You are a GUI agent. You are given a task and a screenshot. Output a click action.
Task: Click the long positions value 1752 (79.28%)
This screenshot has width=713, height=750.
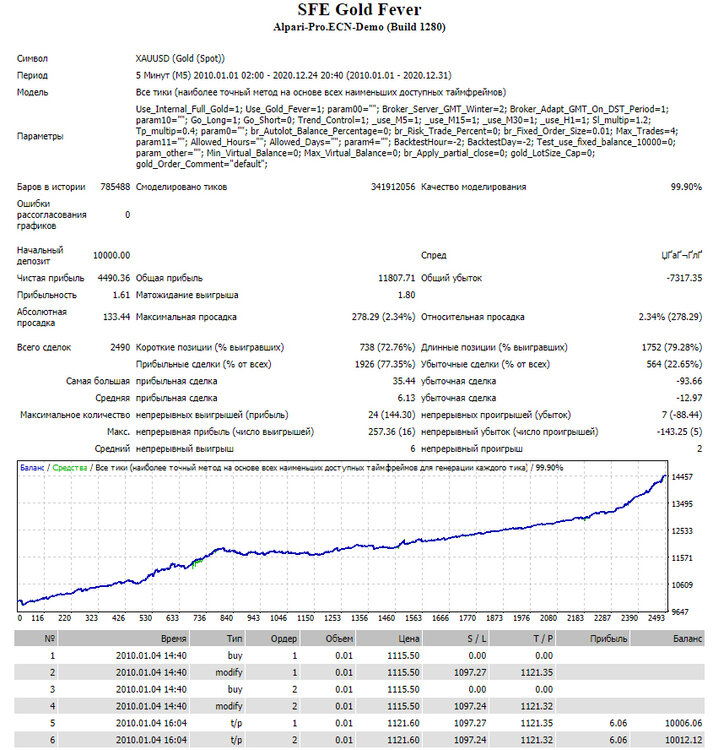coord(672,348)
